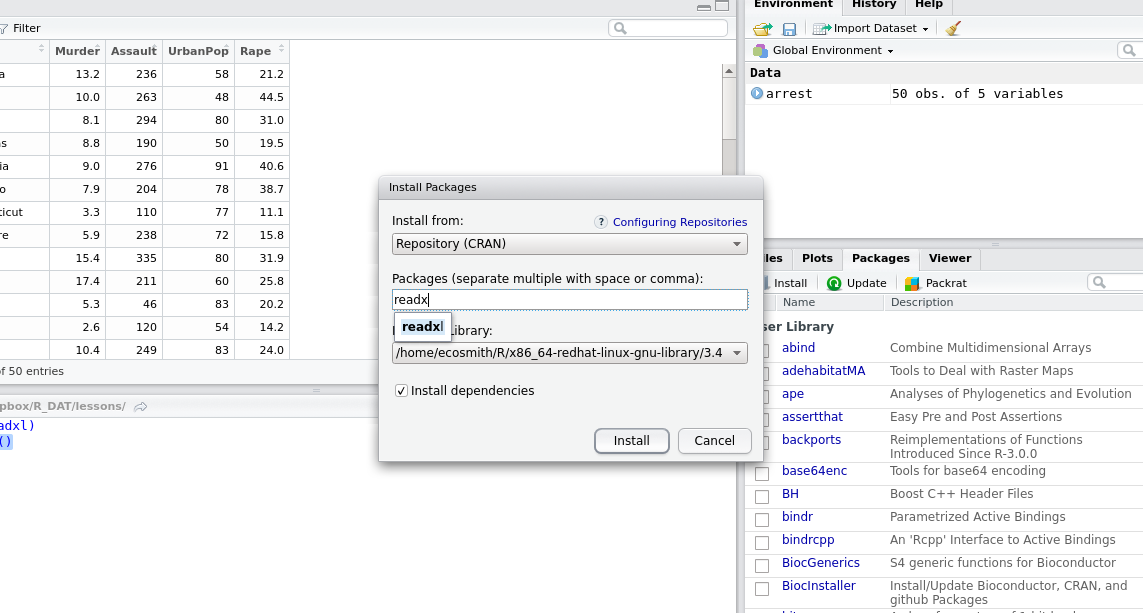Click the Filter funnel in data viewer

(x=4, y=28)
